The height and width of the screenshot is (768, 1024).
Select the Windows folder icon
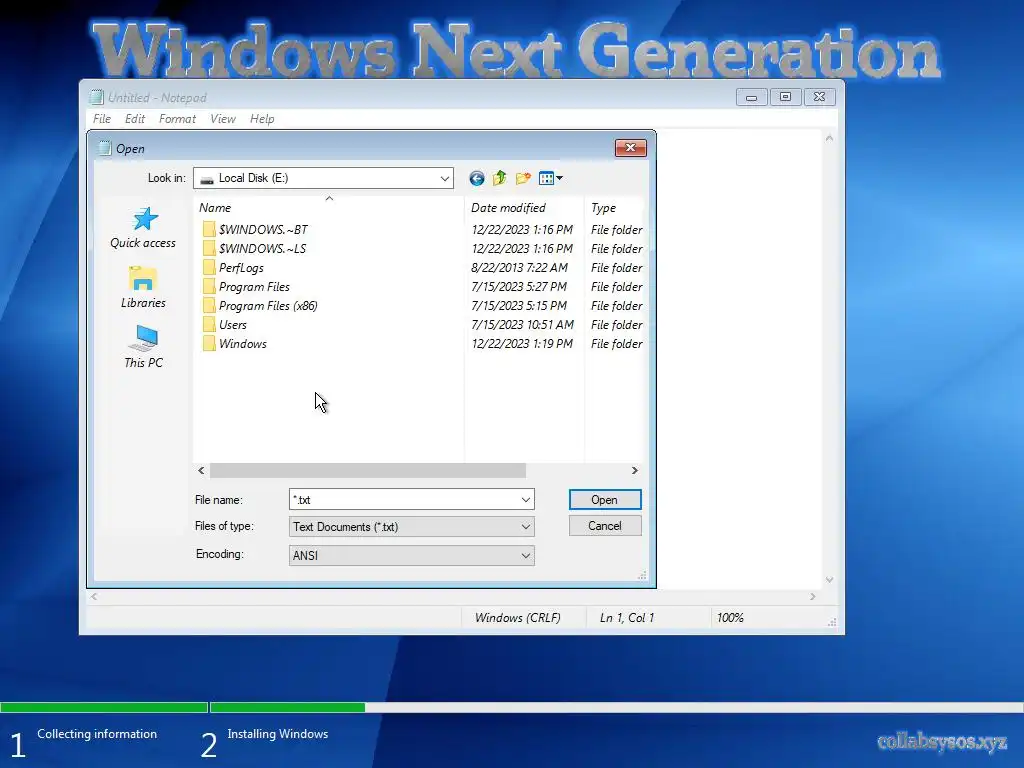209,343
